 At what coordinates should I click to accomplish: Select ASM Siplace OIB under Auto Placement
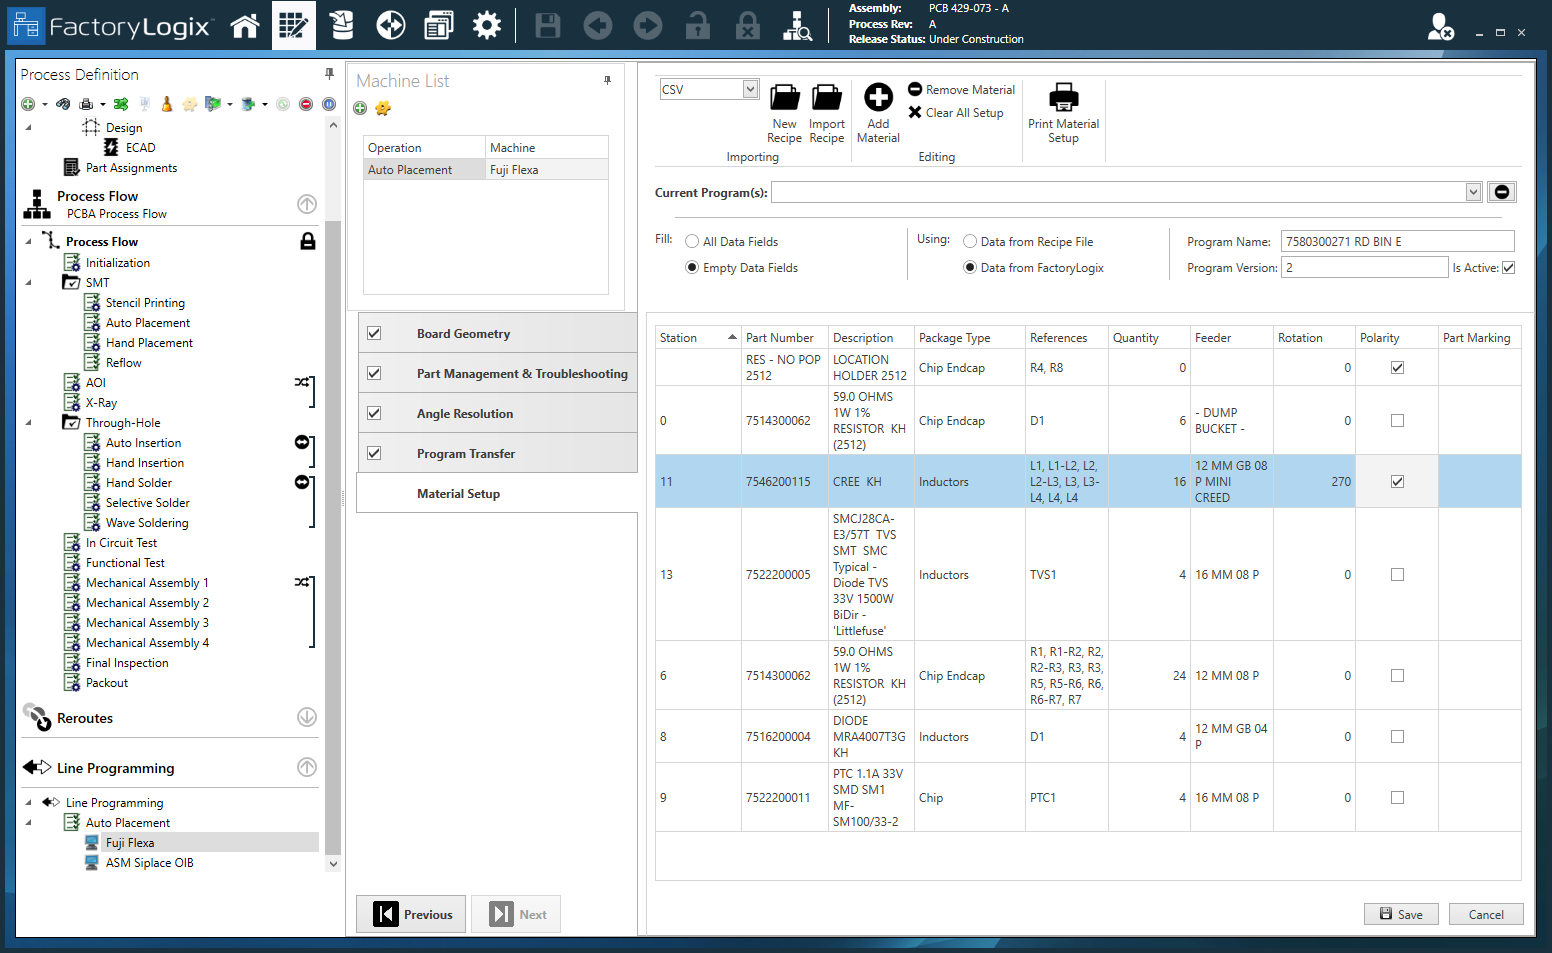coord(149,862)
